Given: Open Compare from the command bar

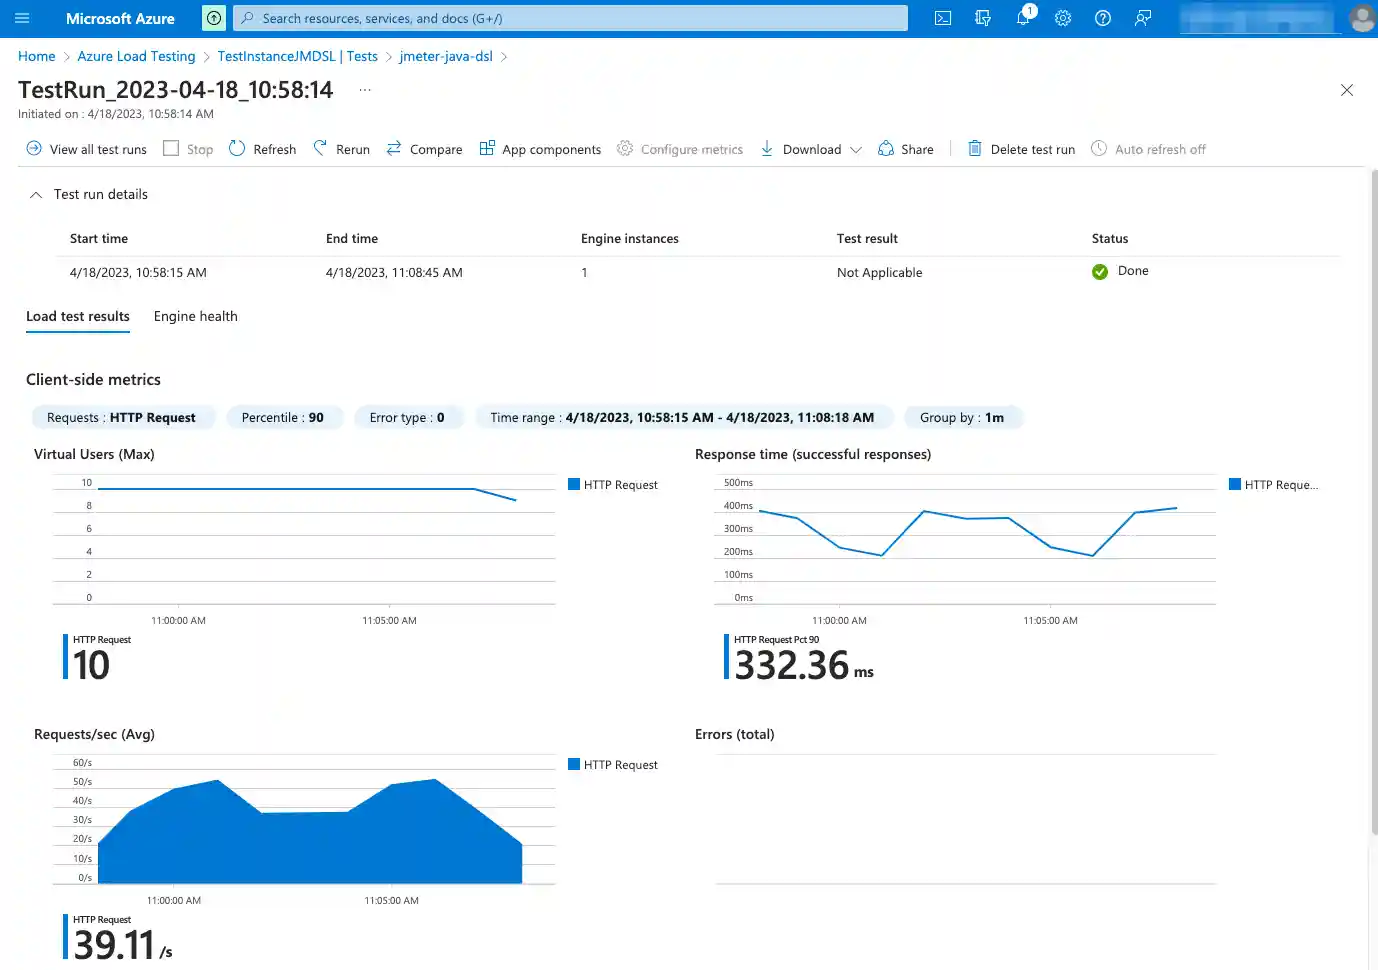Looking at the screenshot, I should coord(424,148).
